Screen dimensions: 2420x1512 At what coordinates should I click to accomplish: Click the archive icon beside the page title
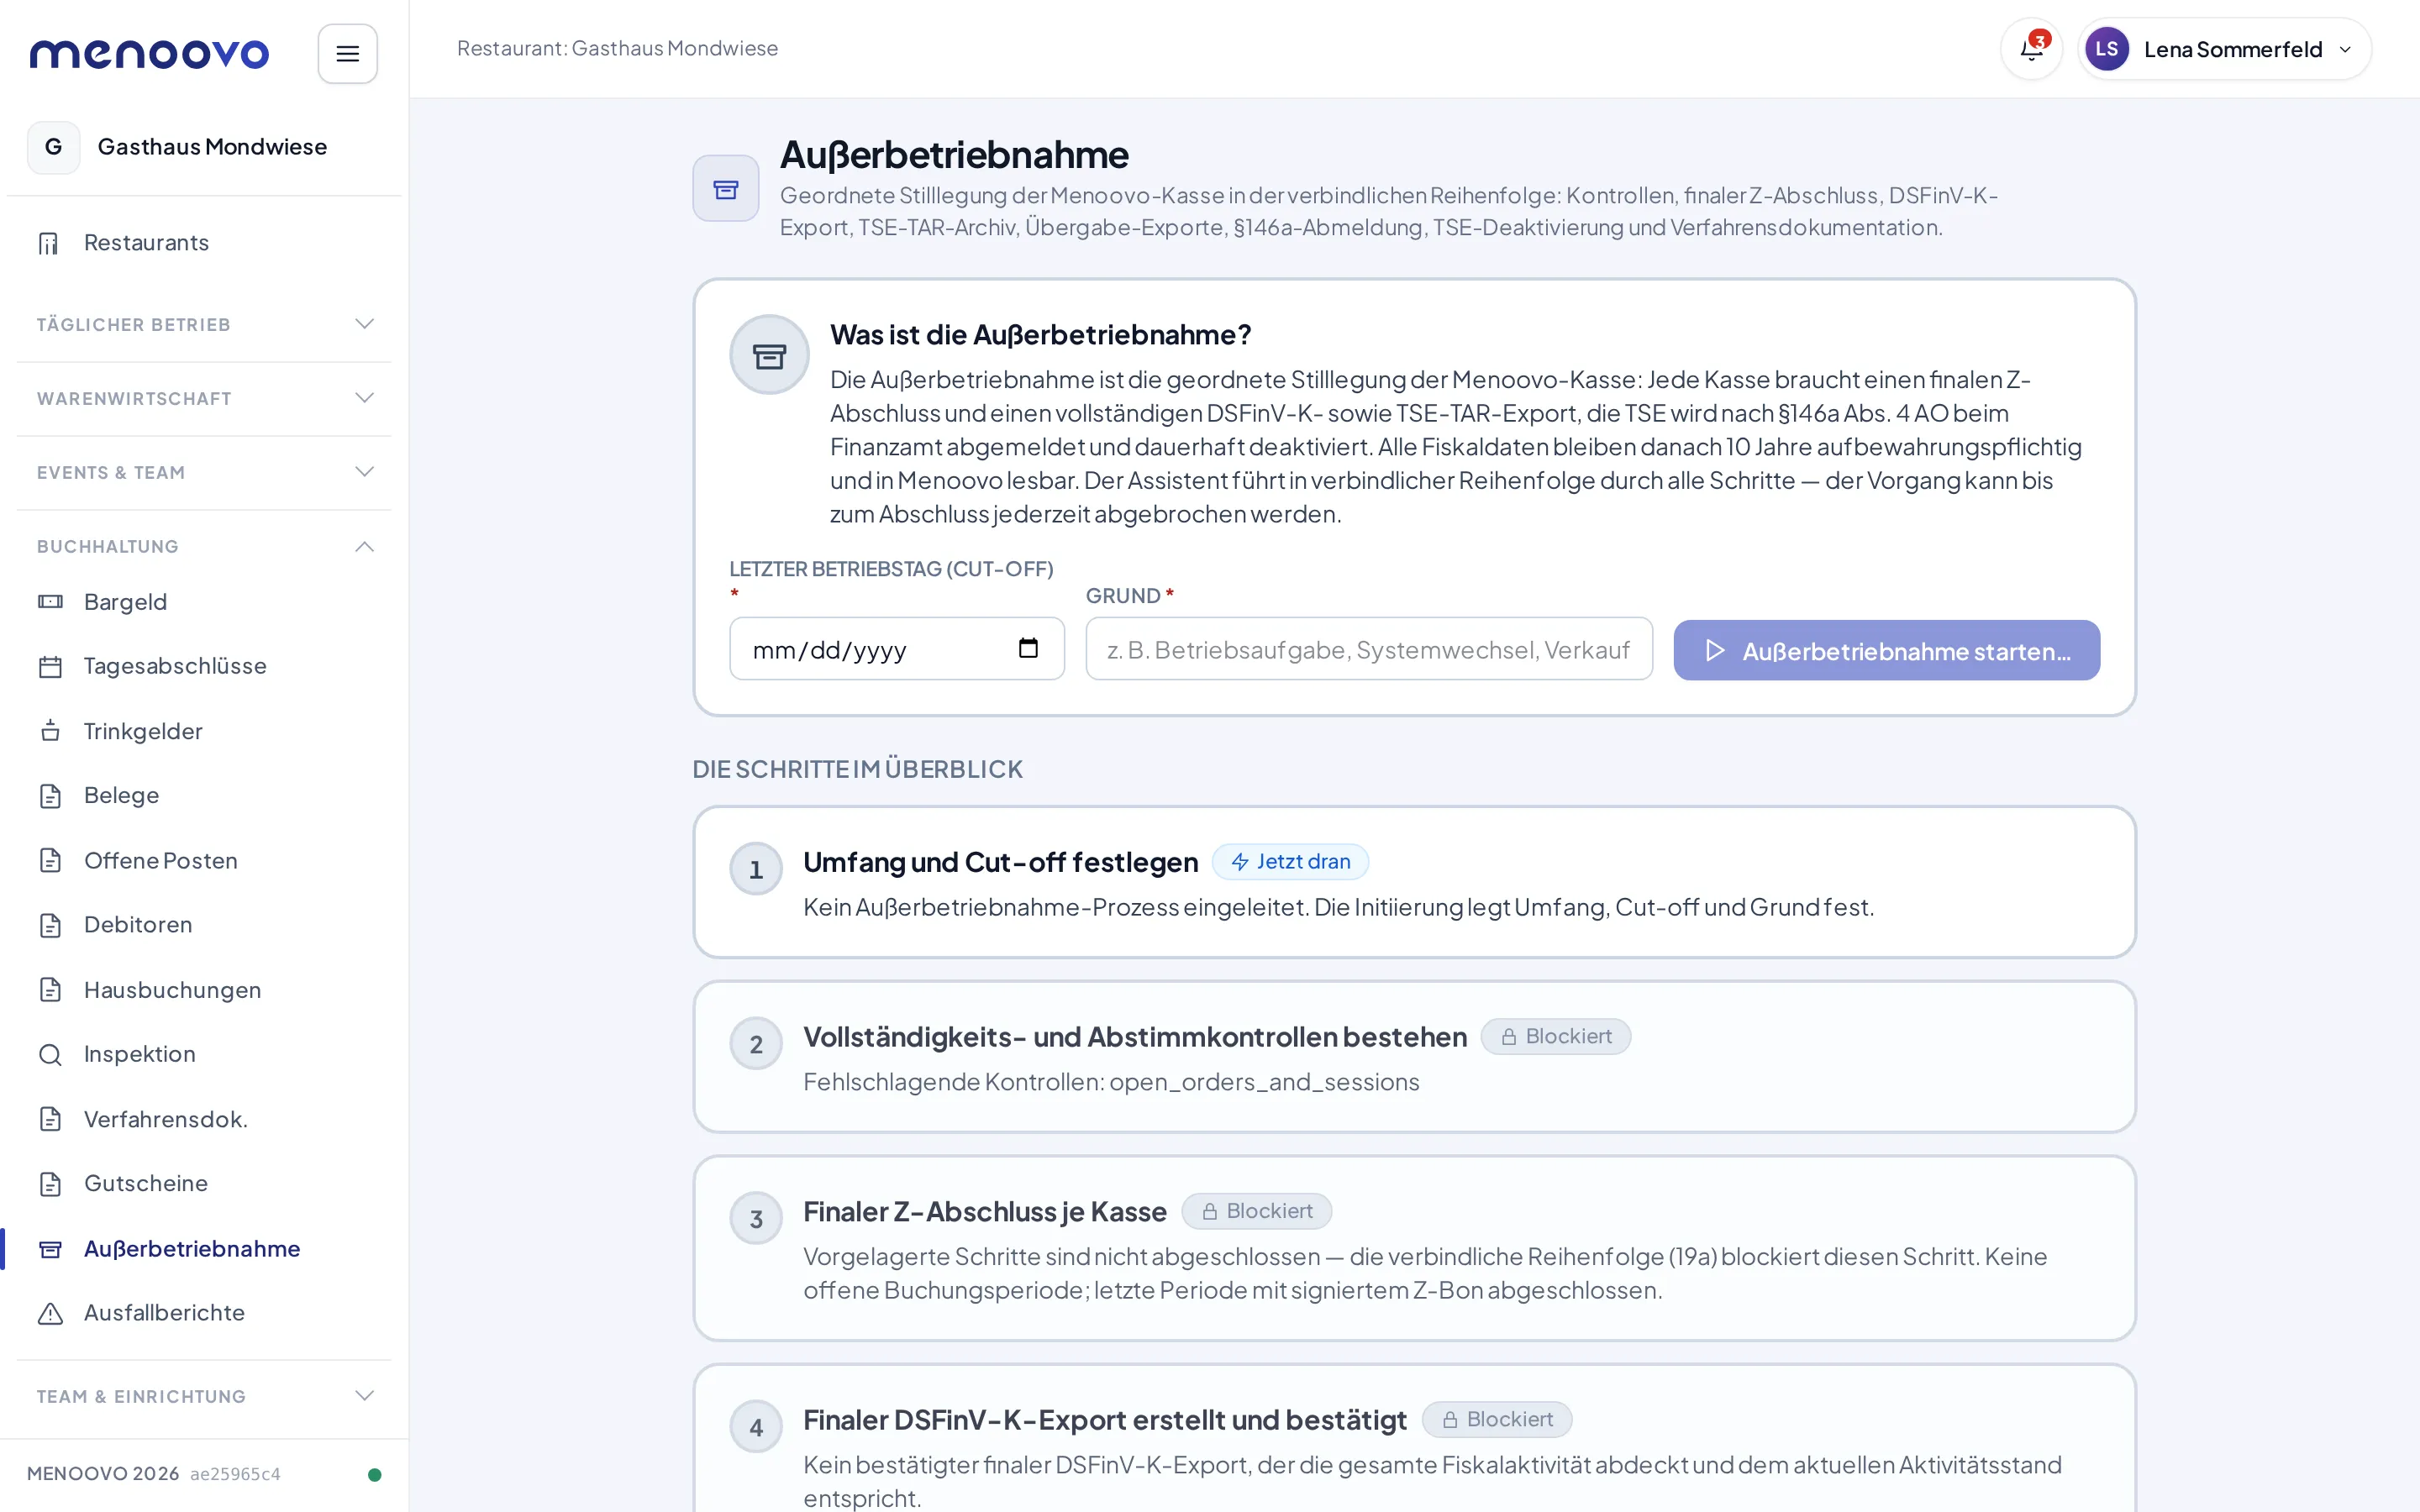click(x=726, y=188)
